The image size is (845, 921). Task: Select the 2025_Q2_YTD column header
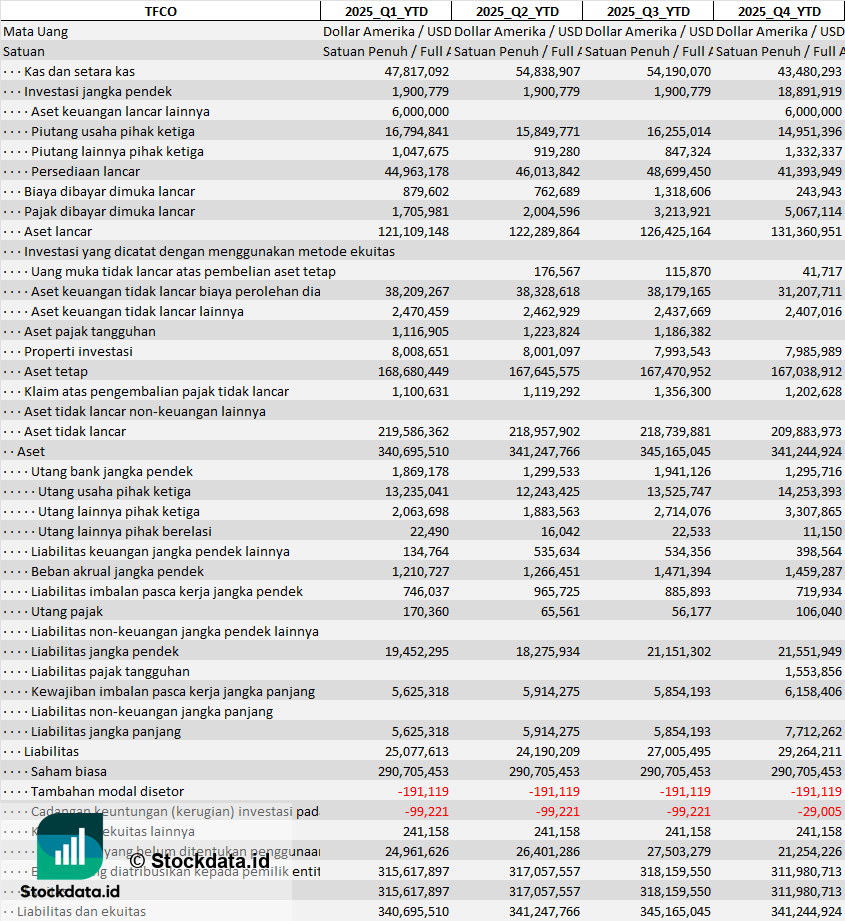[x=517, y=11]
